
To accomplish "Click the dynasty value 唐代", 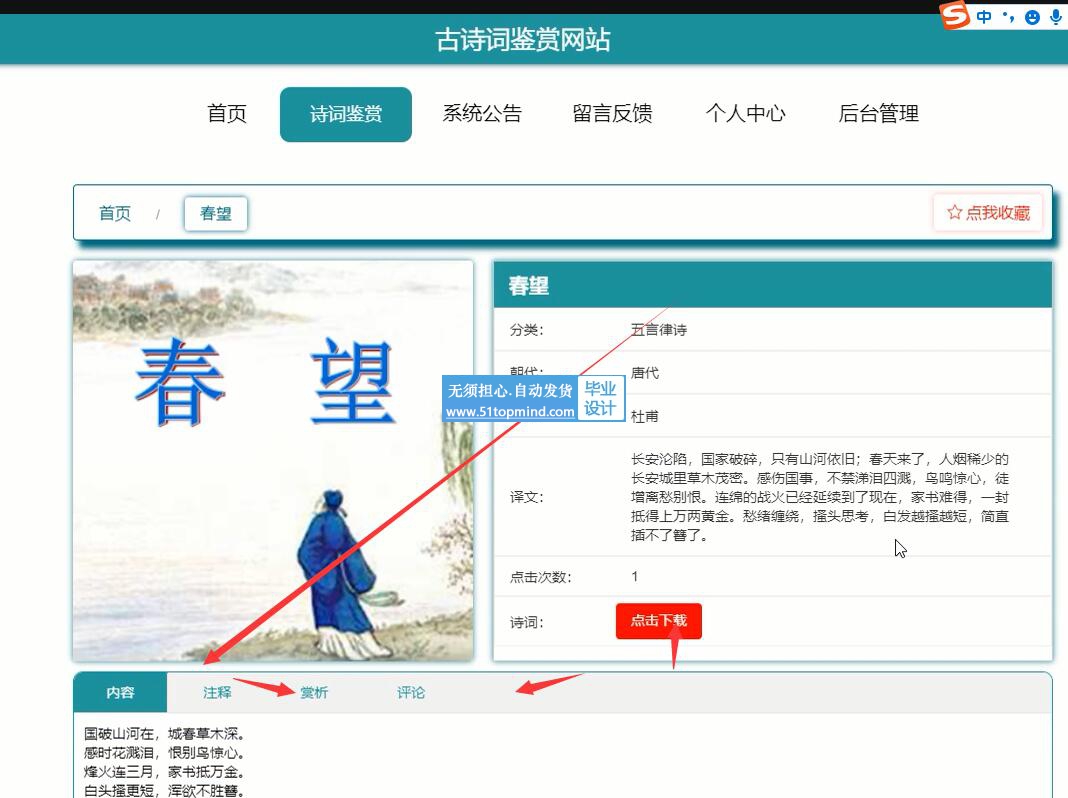I will [645, 373].
